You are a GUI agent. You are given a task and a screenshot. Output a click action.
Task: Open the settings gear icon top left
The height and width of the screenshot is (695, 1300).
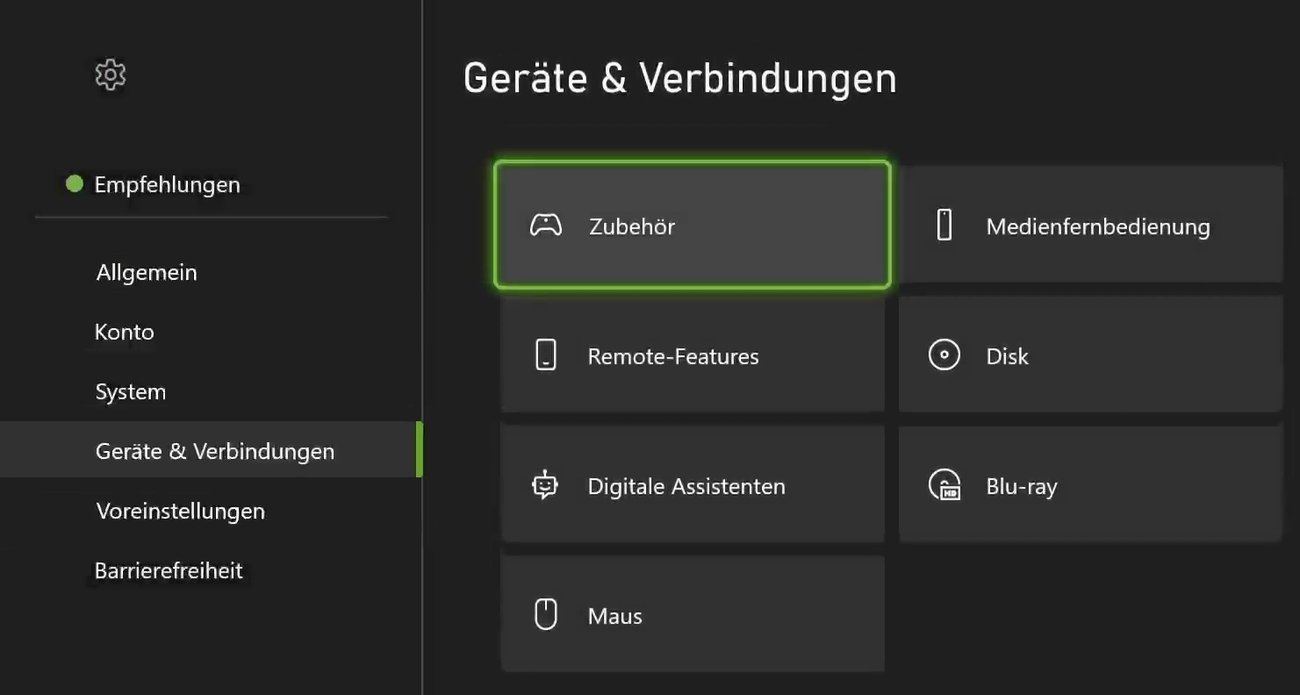coord(110,74)
